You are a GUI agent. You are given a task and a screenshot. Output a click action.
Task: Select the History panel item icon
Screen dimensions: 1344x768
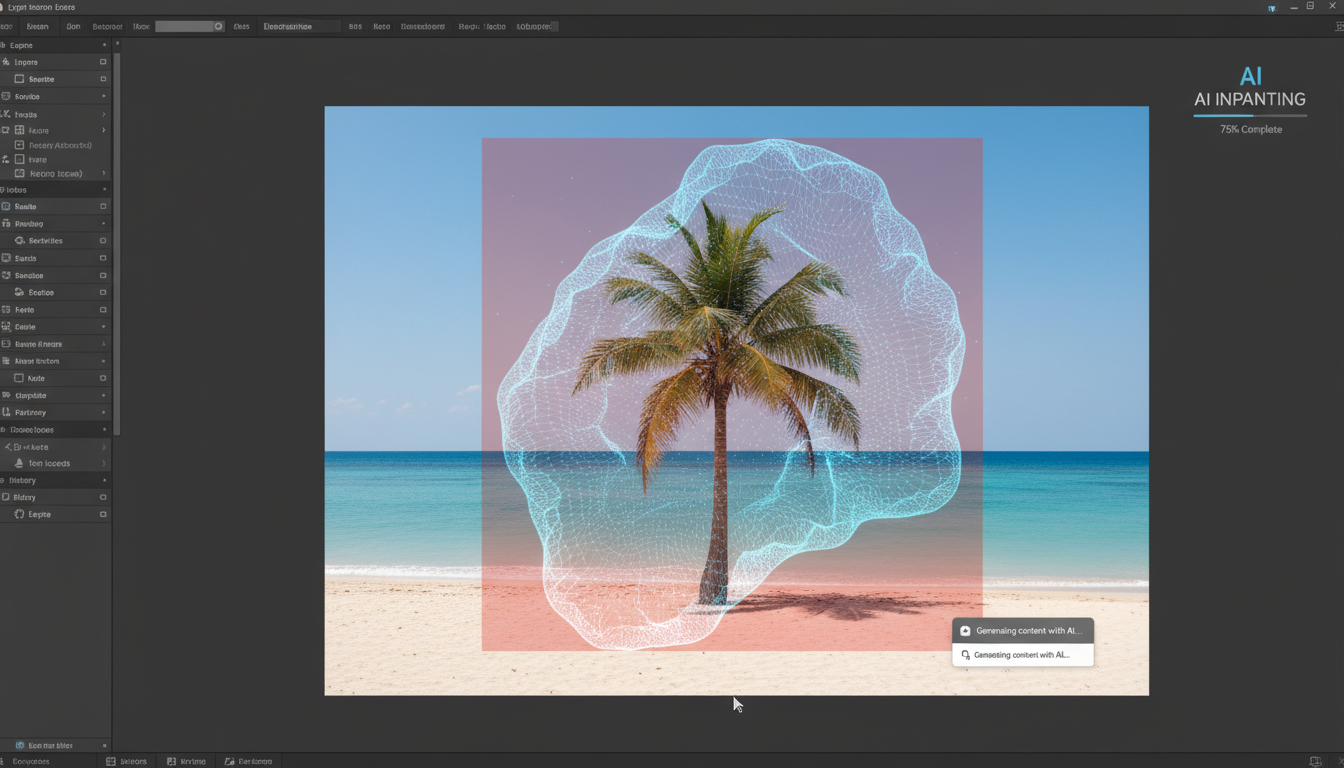6,497
